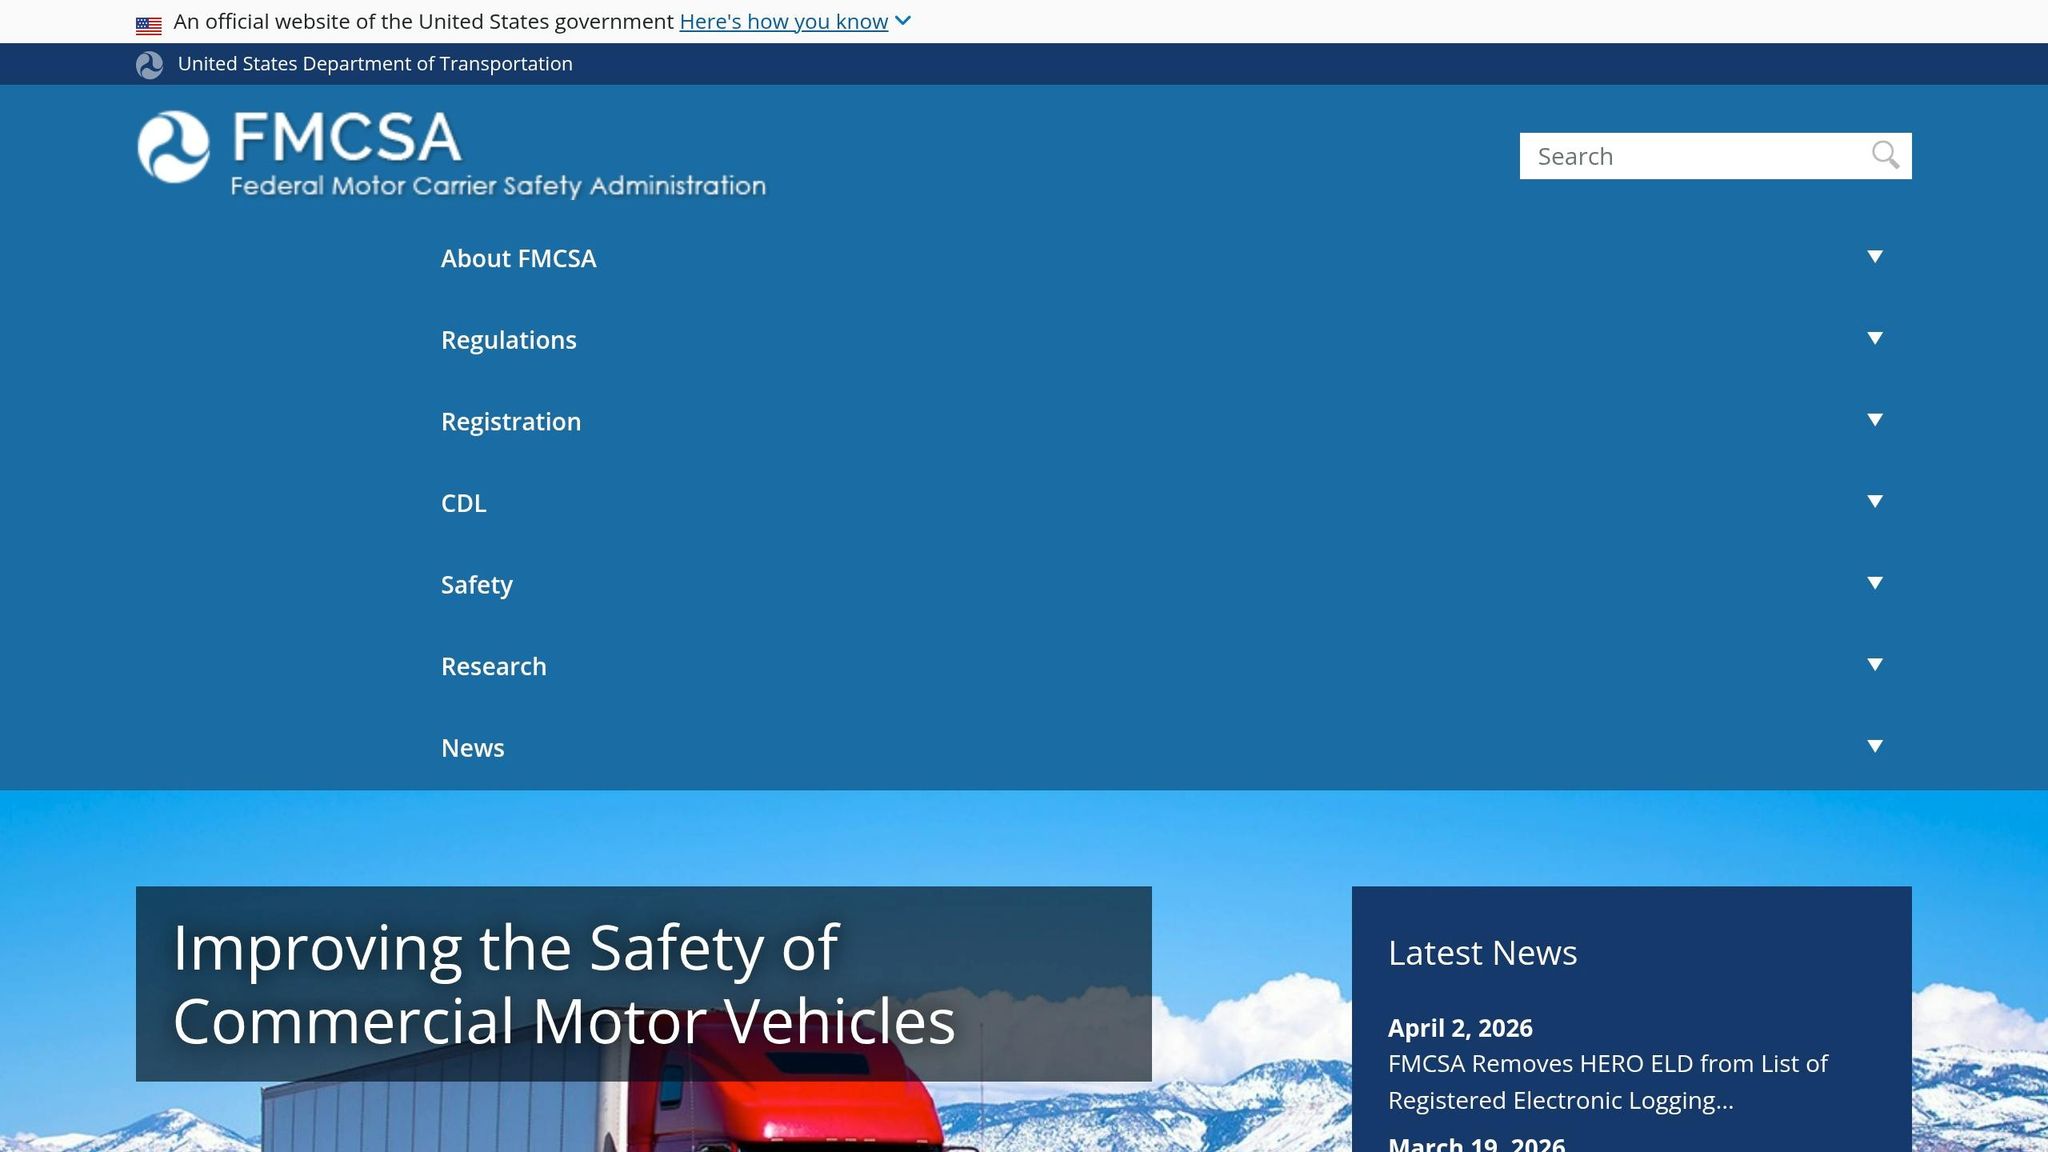
Task: Open the Safety menu dropdown
Action: point(1873,583)
